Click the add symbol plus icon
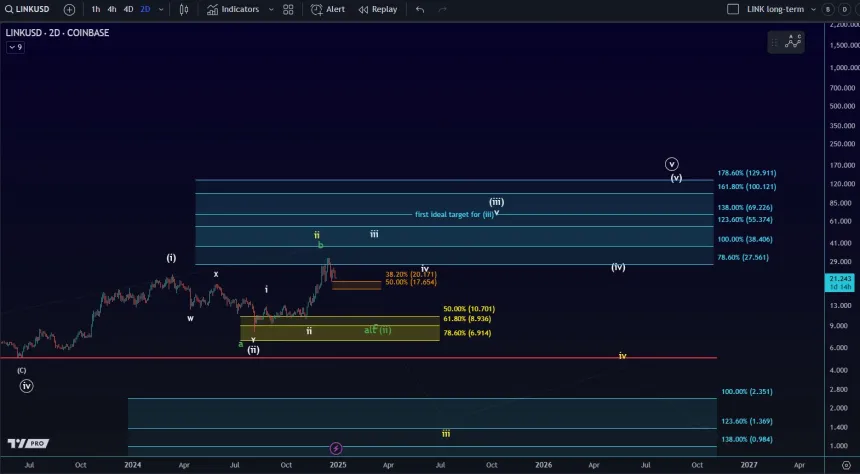Image resolution: width=860 pixels, height=474 pixels. (x=69, y=9)
